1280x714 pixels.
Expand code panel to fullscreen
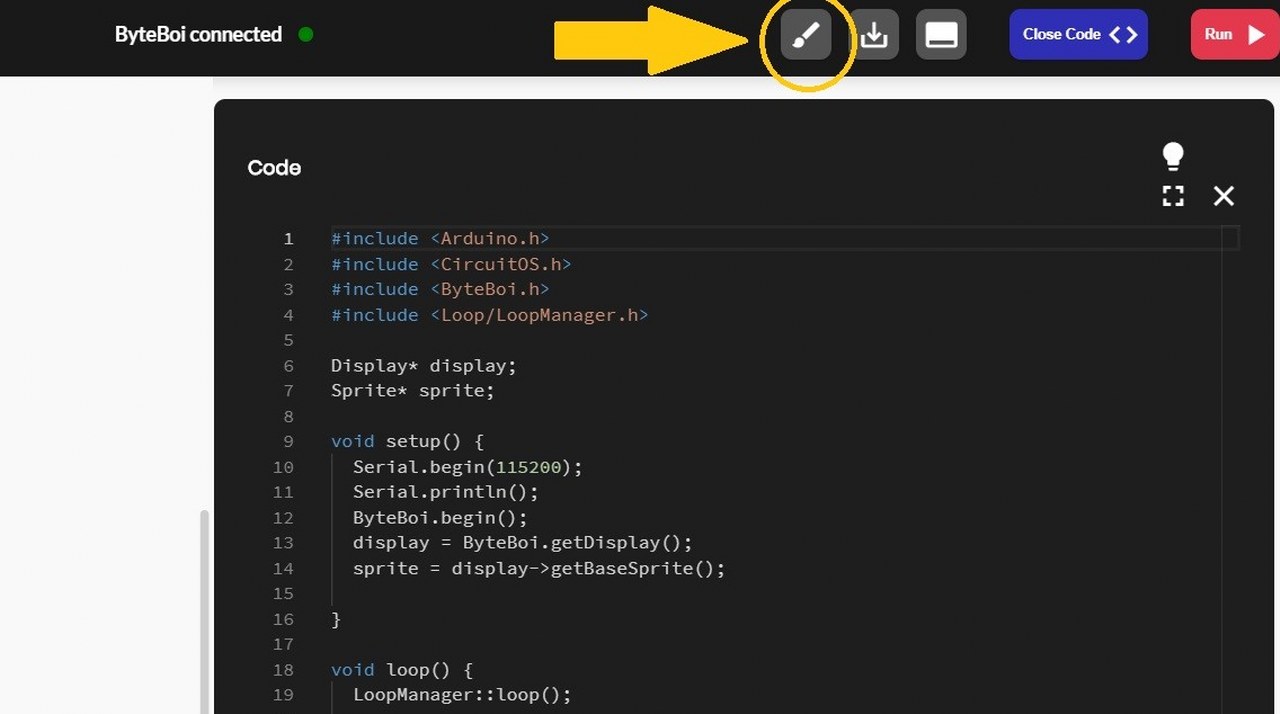1173,196
